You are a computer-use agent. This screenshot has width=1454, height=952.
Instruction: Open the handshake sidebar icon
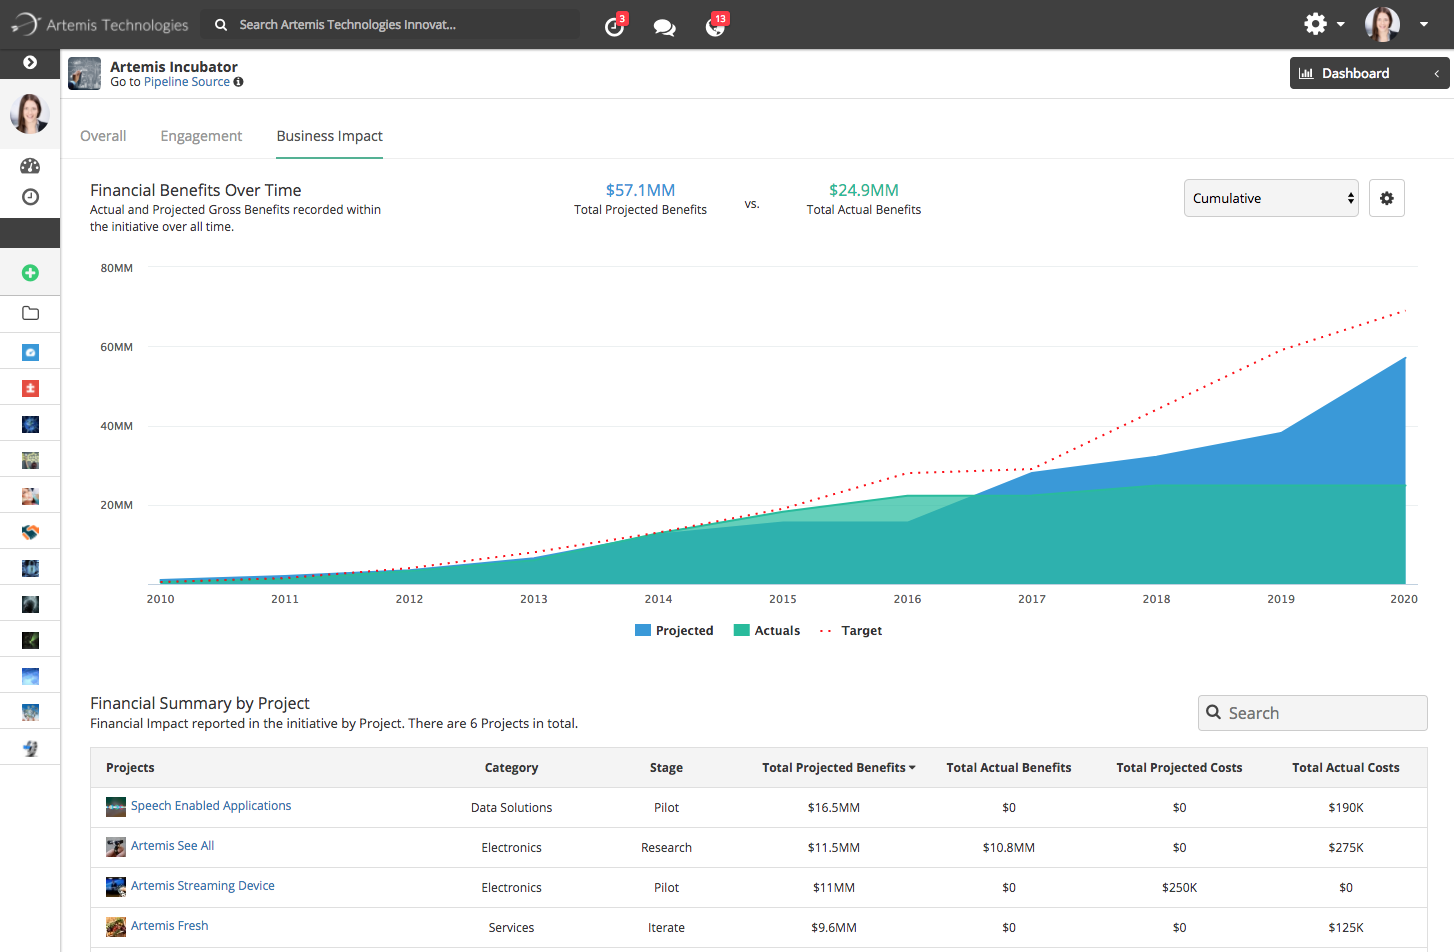click(30, 532)
